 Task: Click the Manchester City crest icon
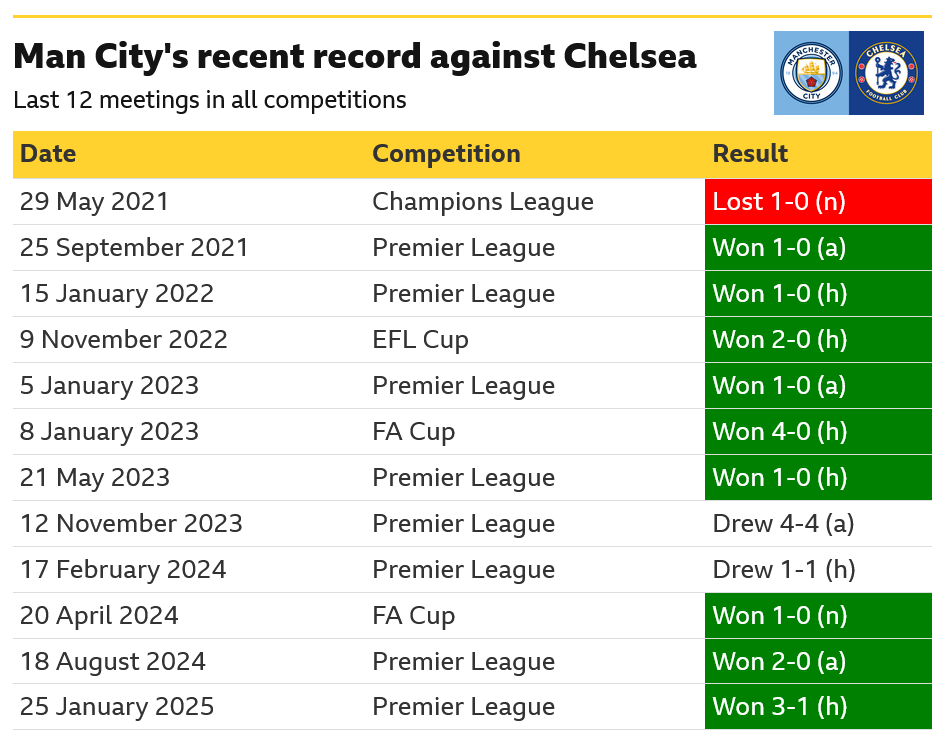tap(811, 73)
